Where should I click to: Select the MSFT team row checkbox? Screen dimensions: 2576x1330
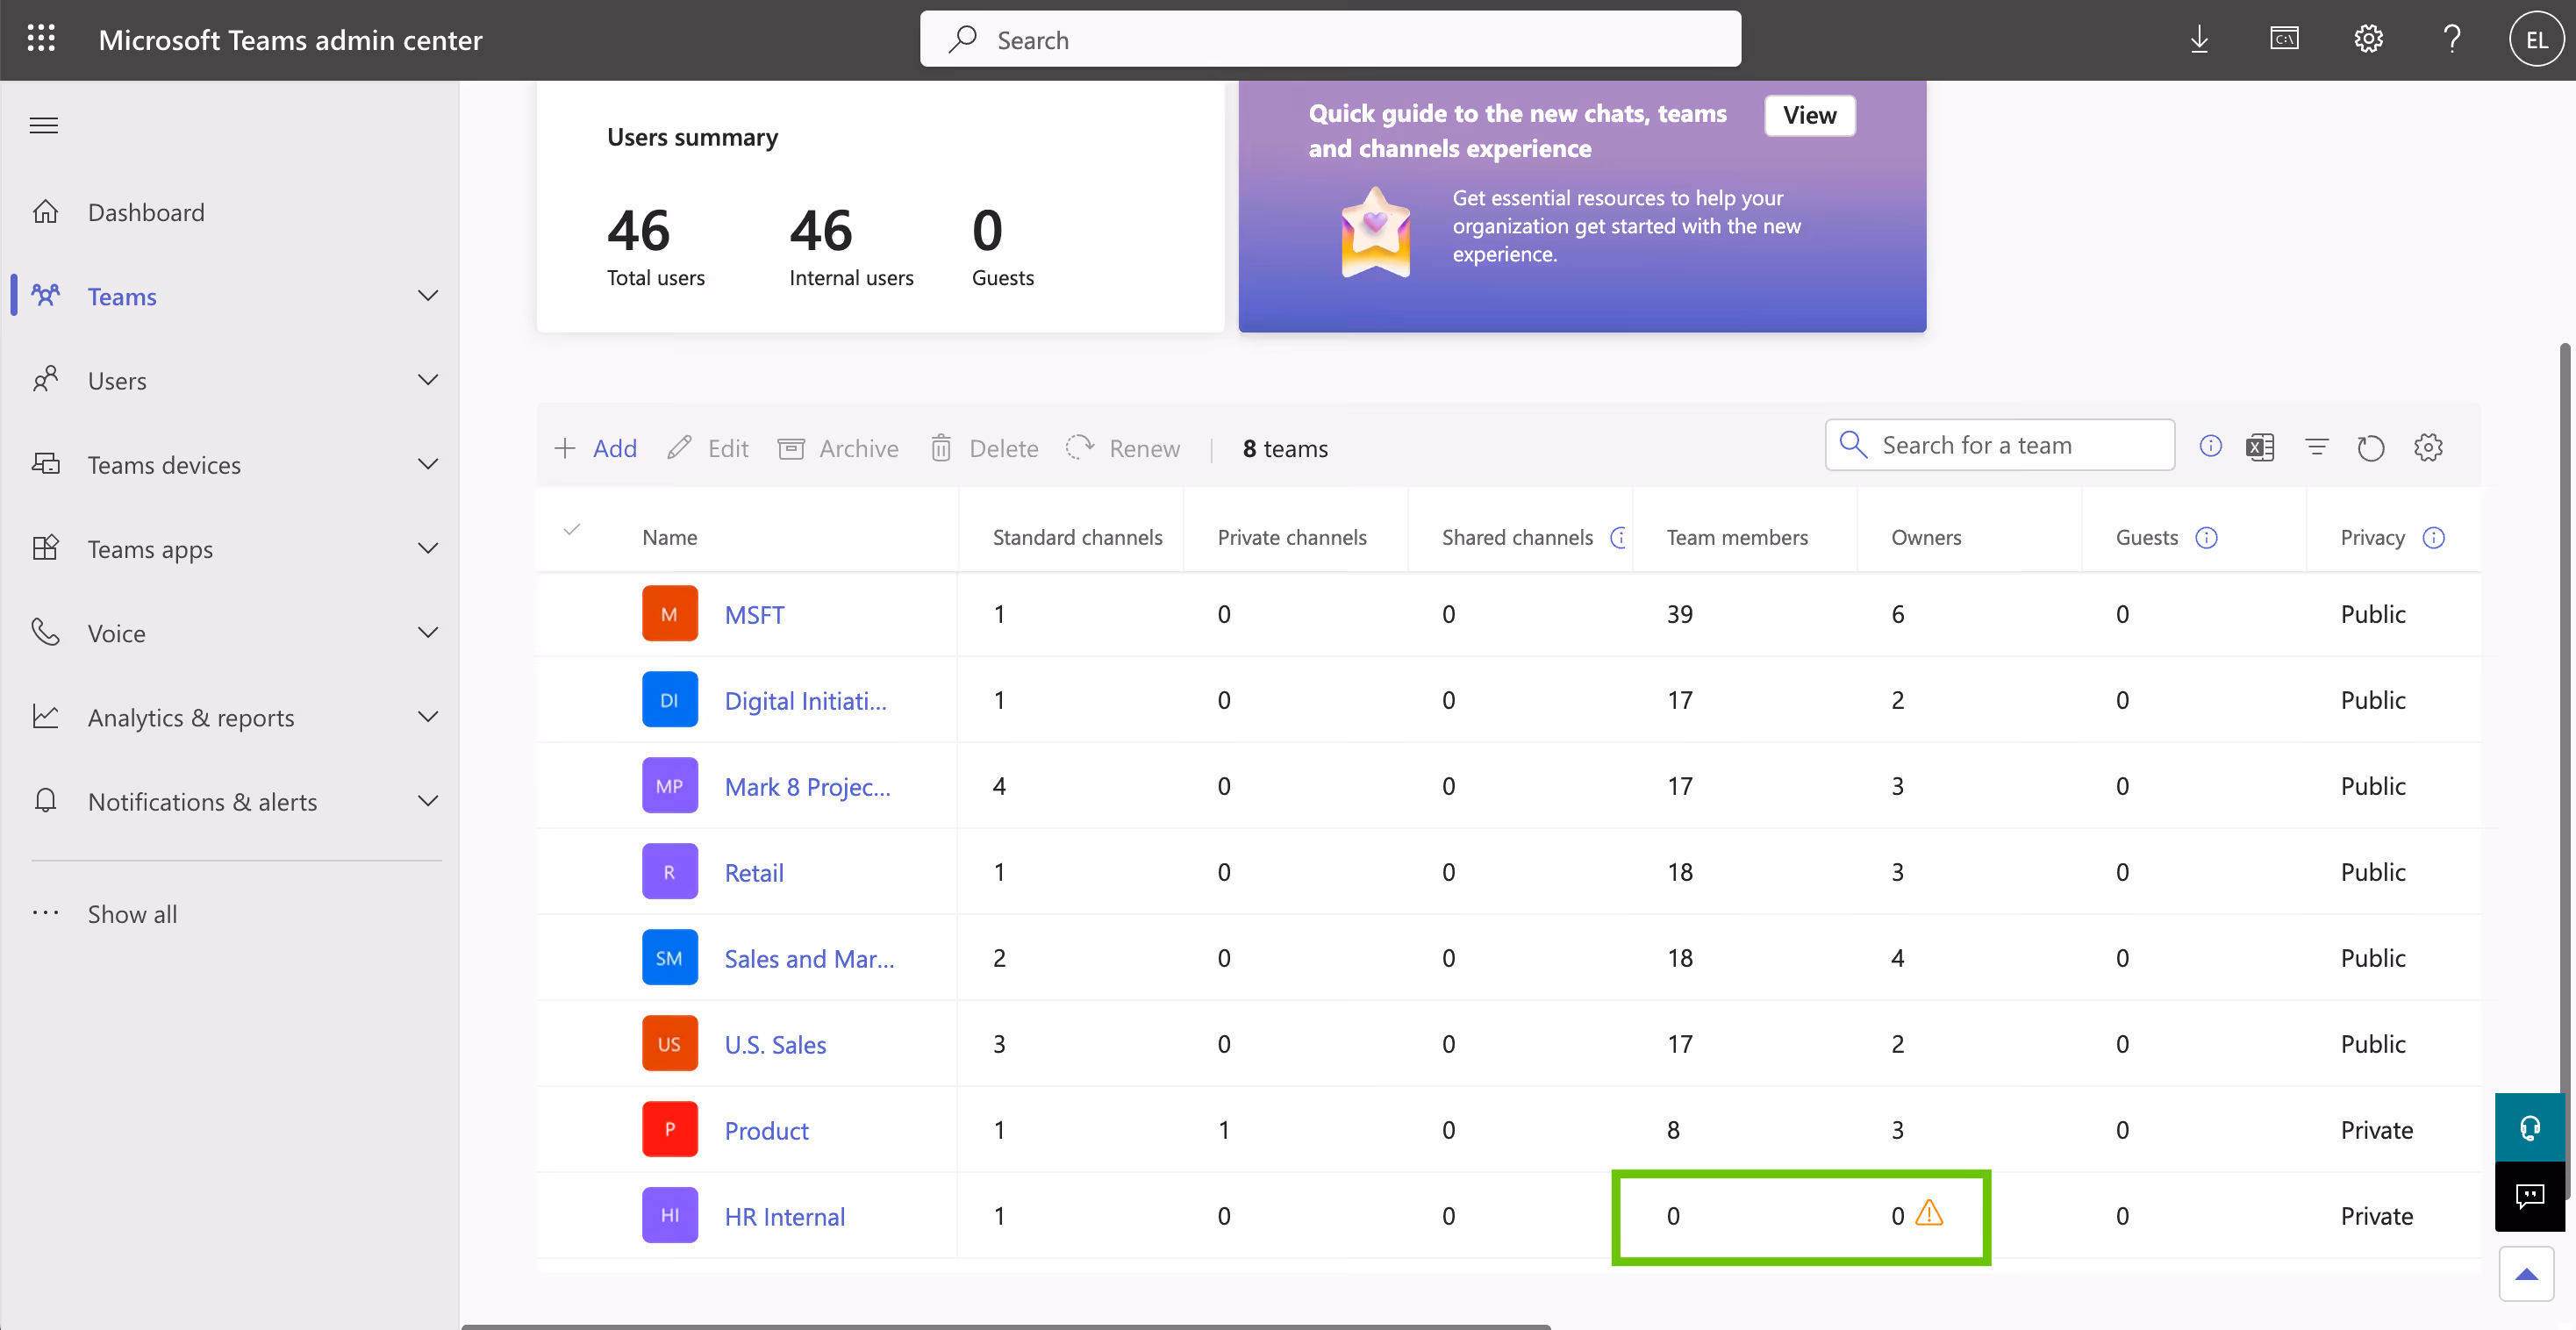coord(574,614)
